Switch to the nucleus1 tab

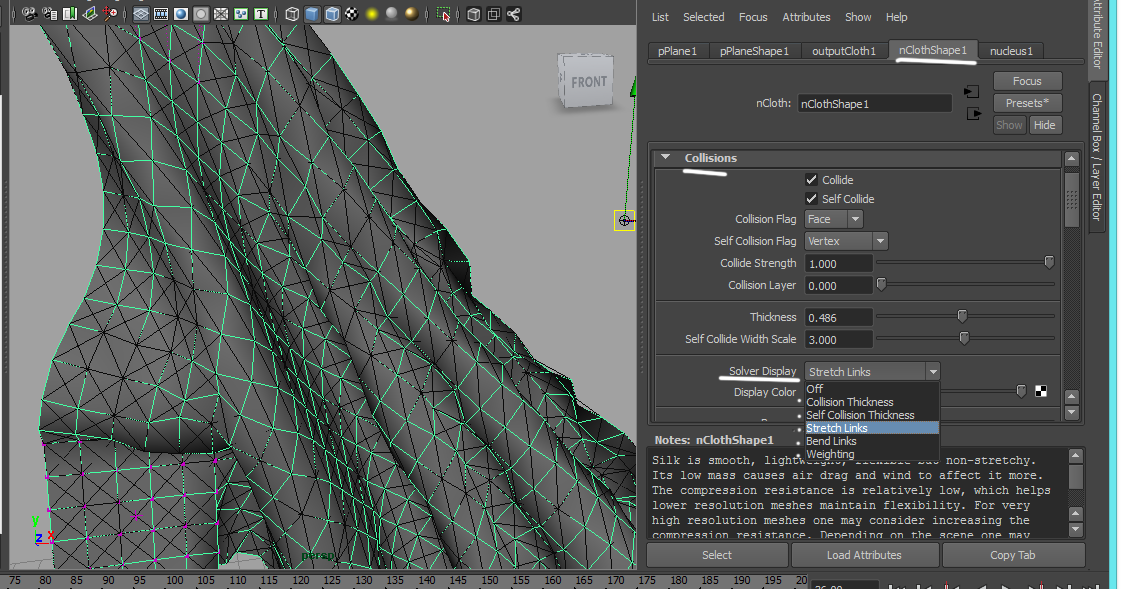1012,50
